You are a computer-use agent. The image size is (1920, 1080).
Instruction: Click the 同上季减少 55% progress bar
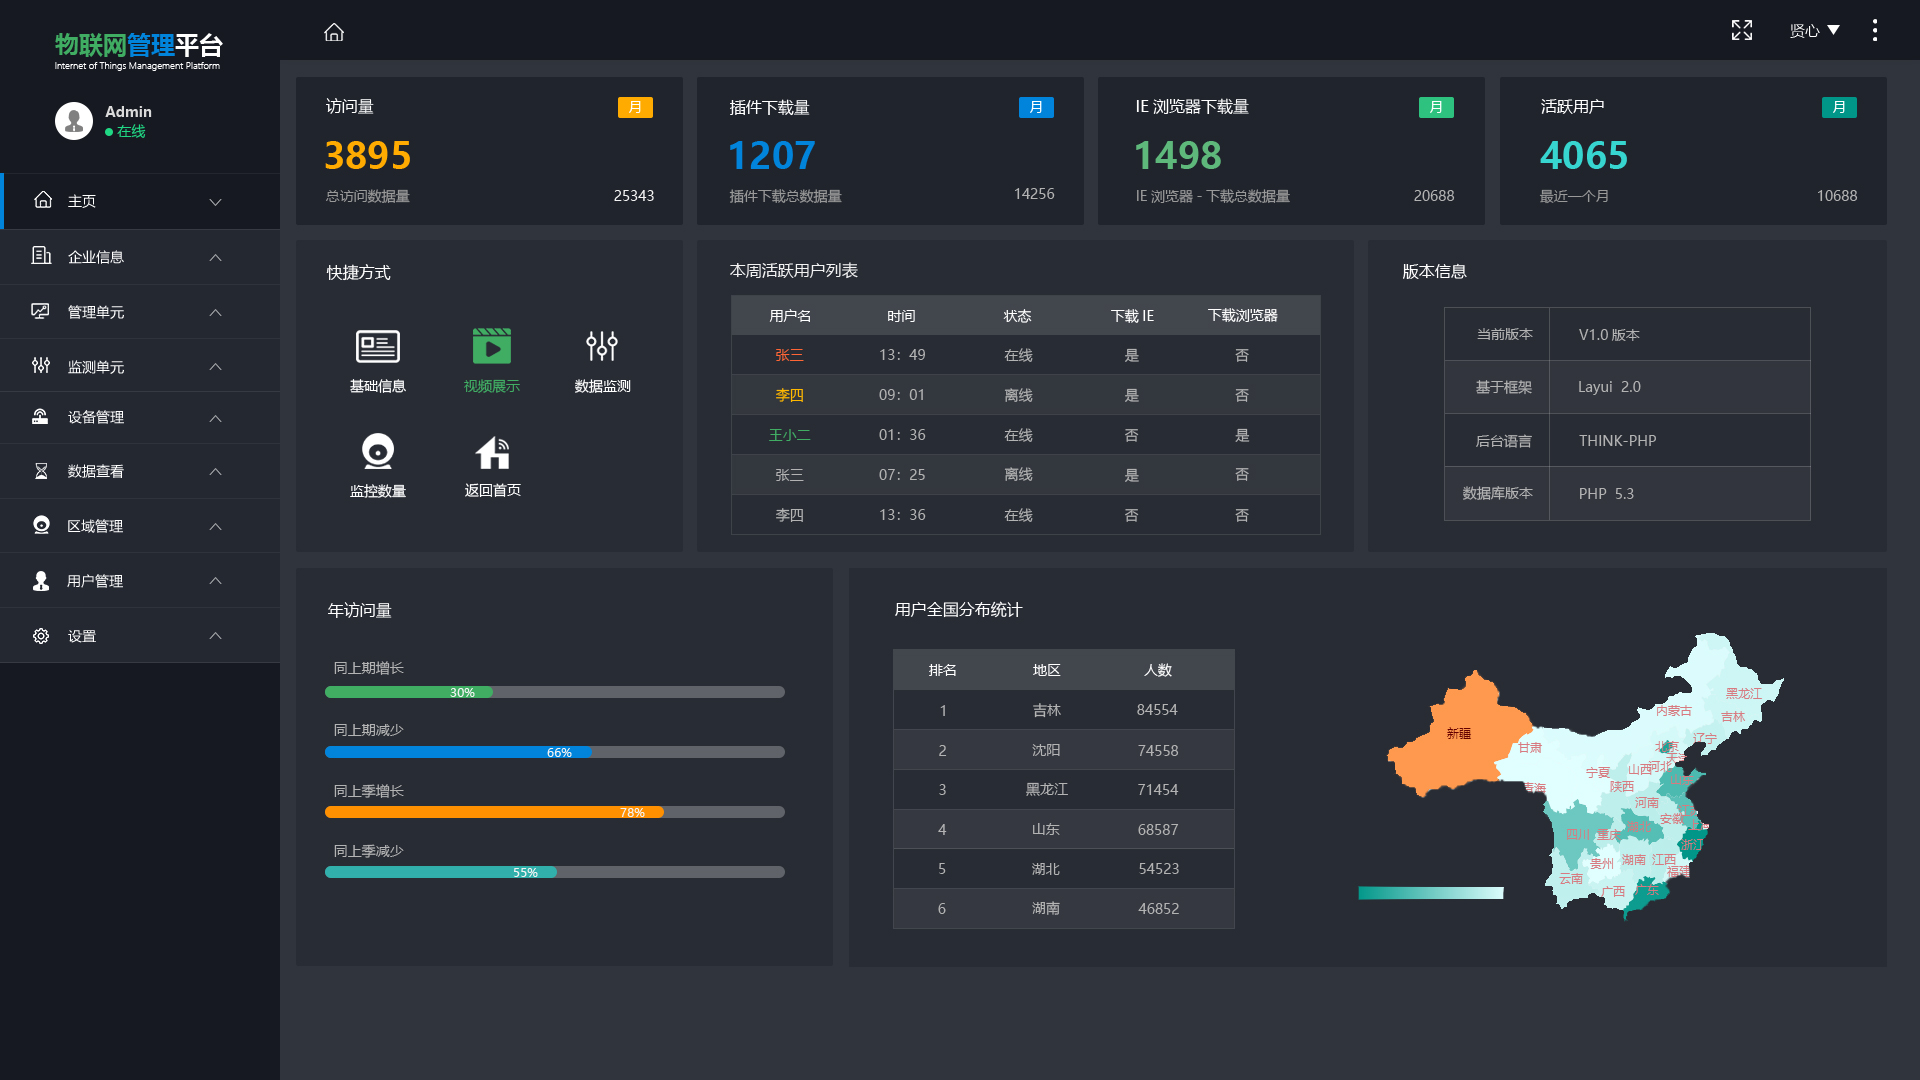tap(555, 872)
